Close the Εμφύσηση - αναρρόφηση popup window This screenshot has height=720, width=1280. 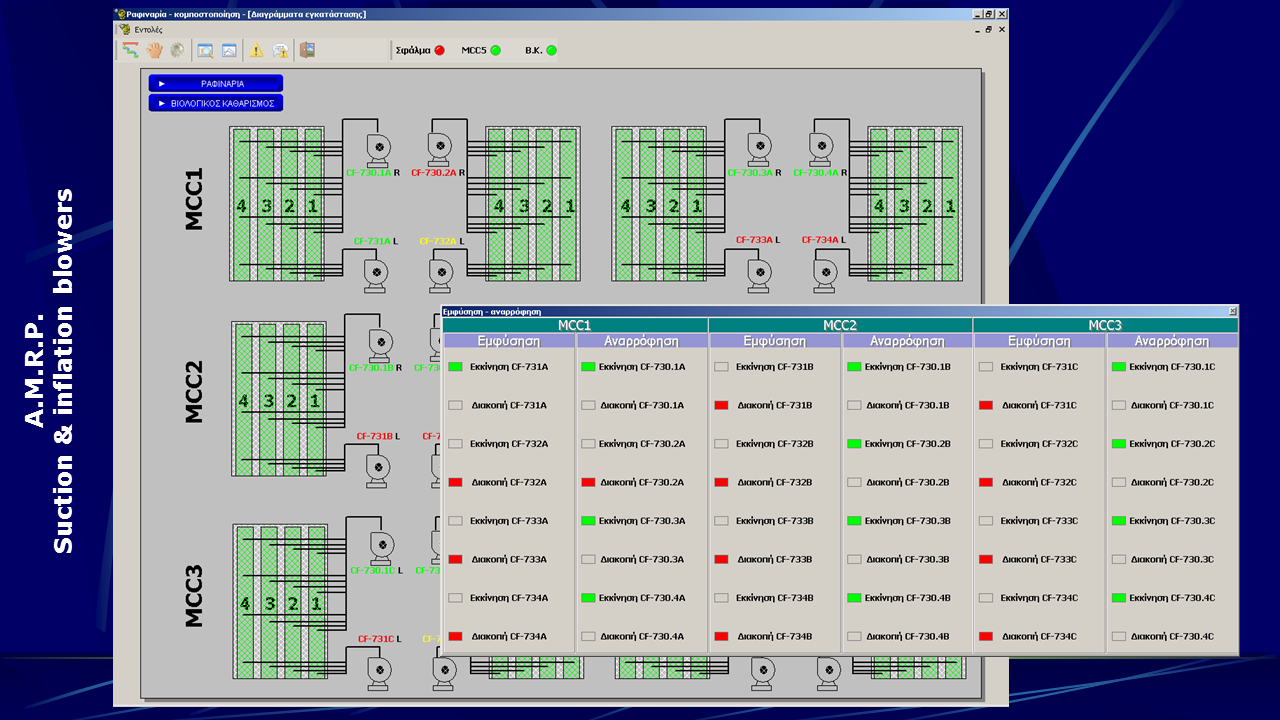point(1232,311)
